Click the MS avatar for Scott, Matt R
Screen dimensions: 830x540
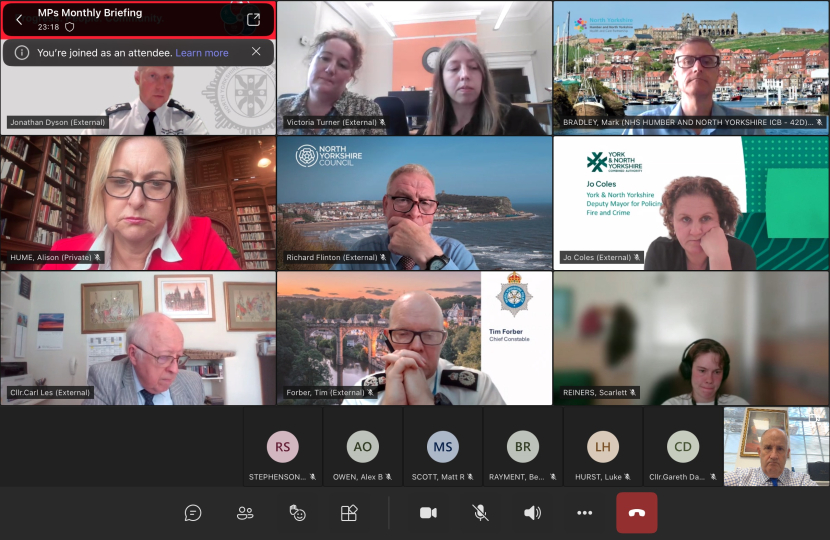pyautogui.click(x=443, y=446)
